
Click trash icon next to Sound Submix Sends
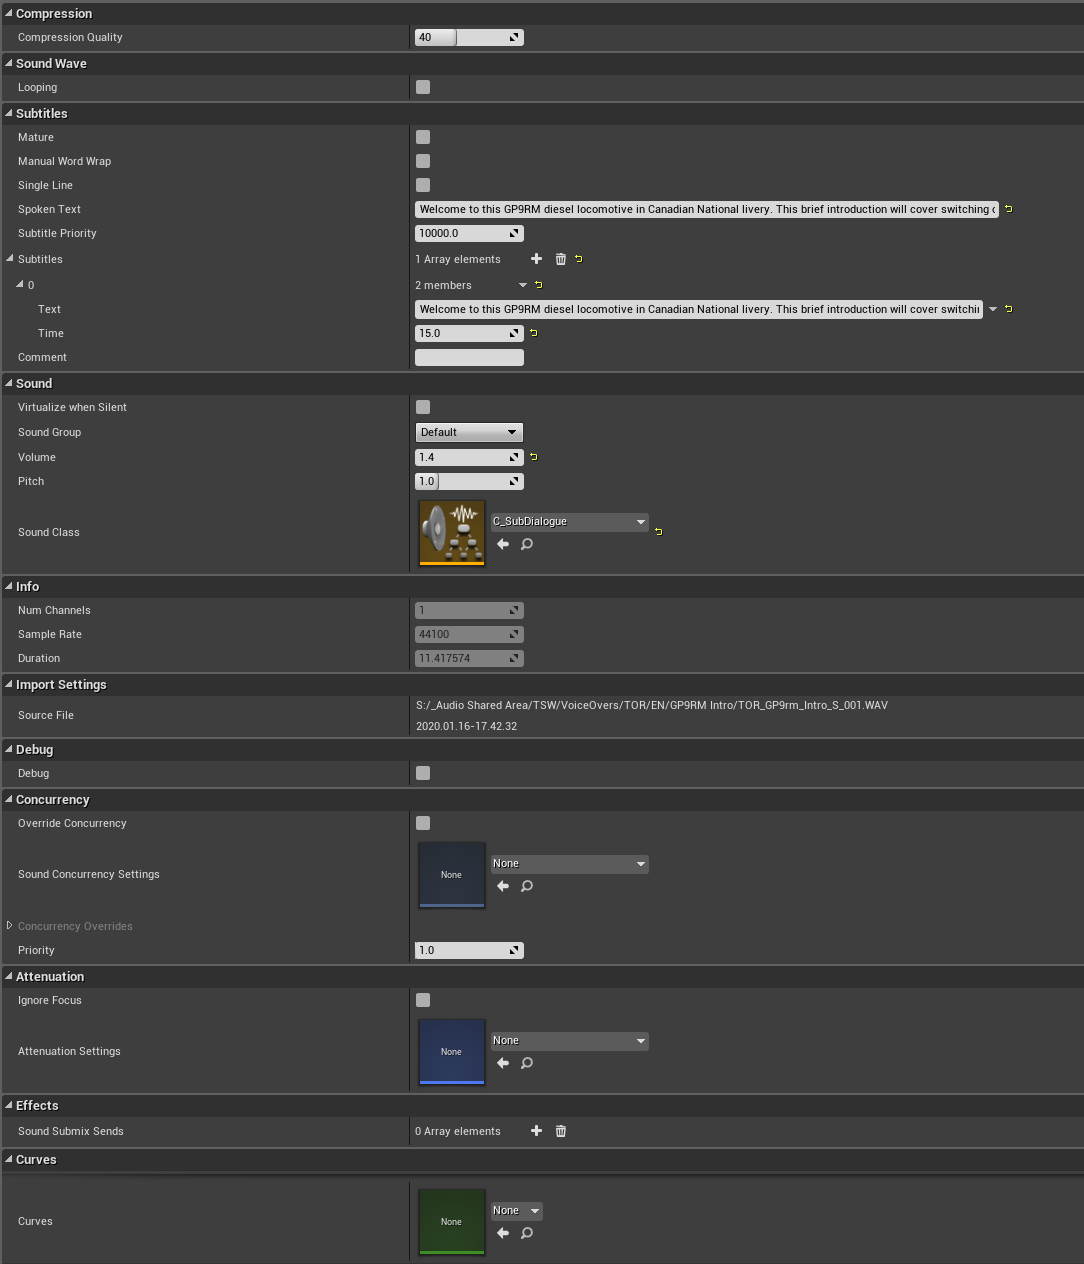(x=560, y=1131)
